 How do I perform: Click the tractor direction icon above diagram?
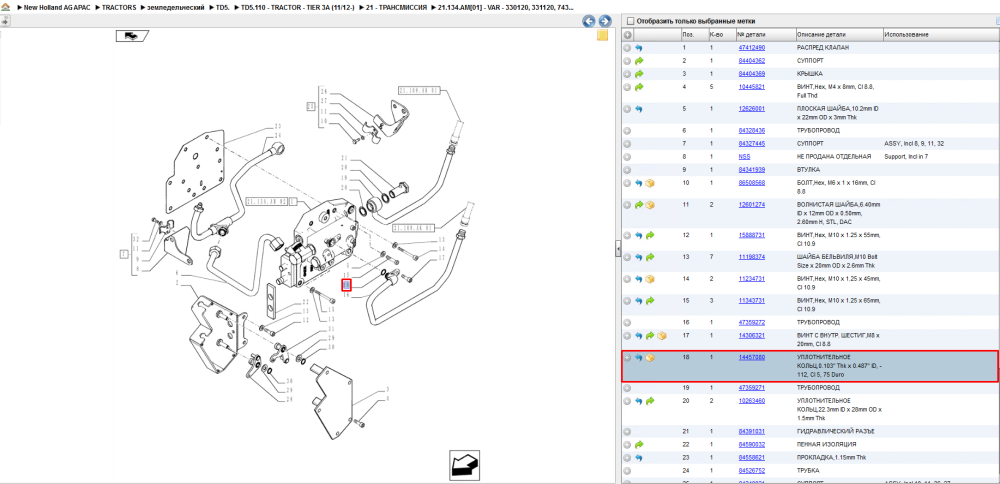click(x=131, y=36)
